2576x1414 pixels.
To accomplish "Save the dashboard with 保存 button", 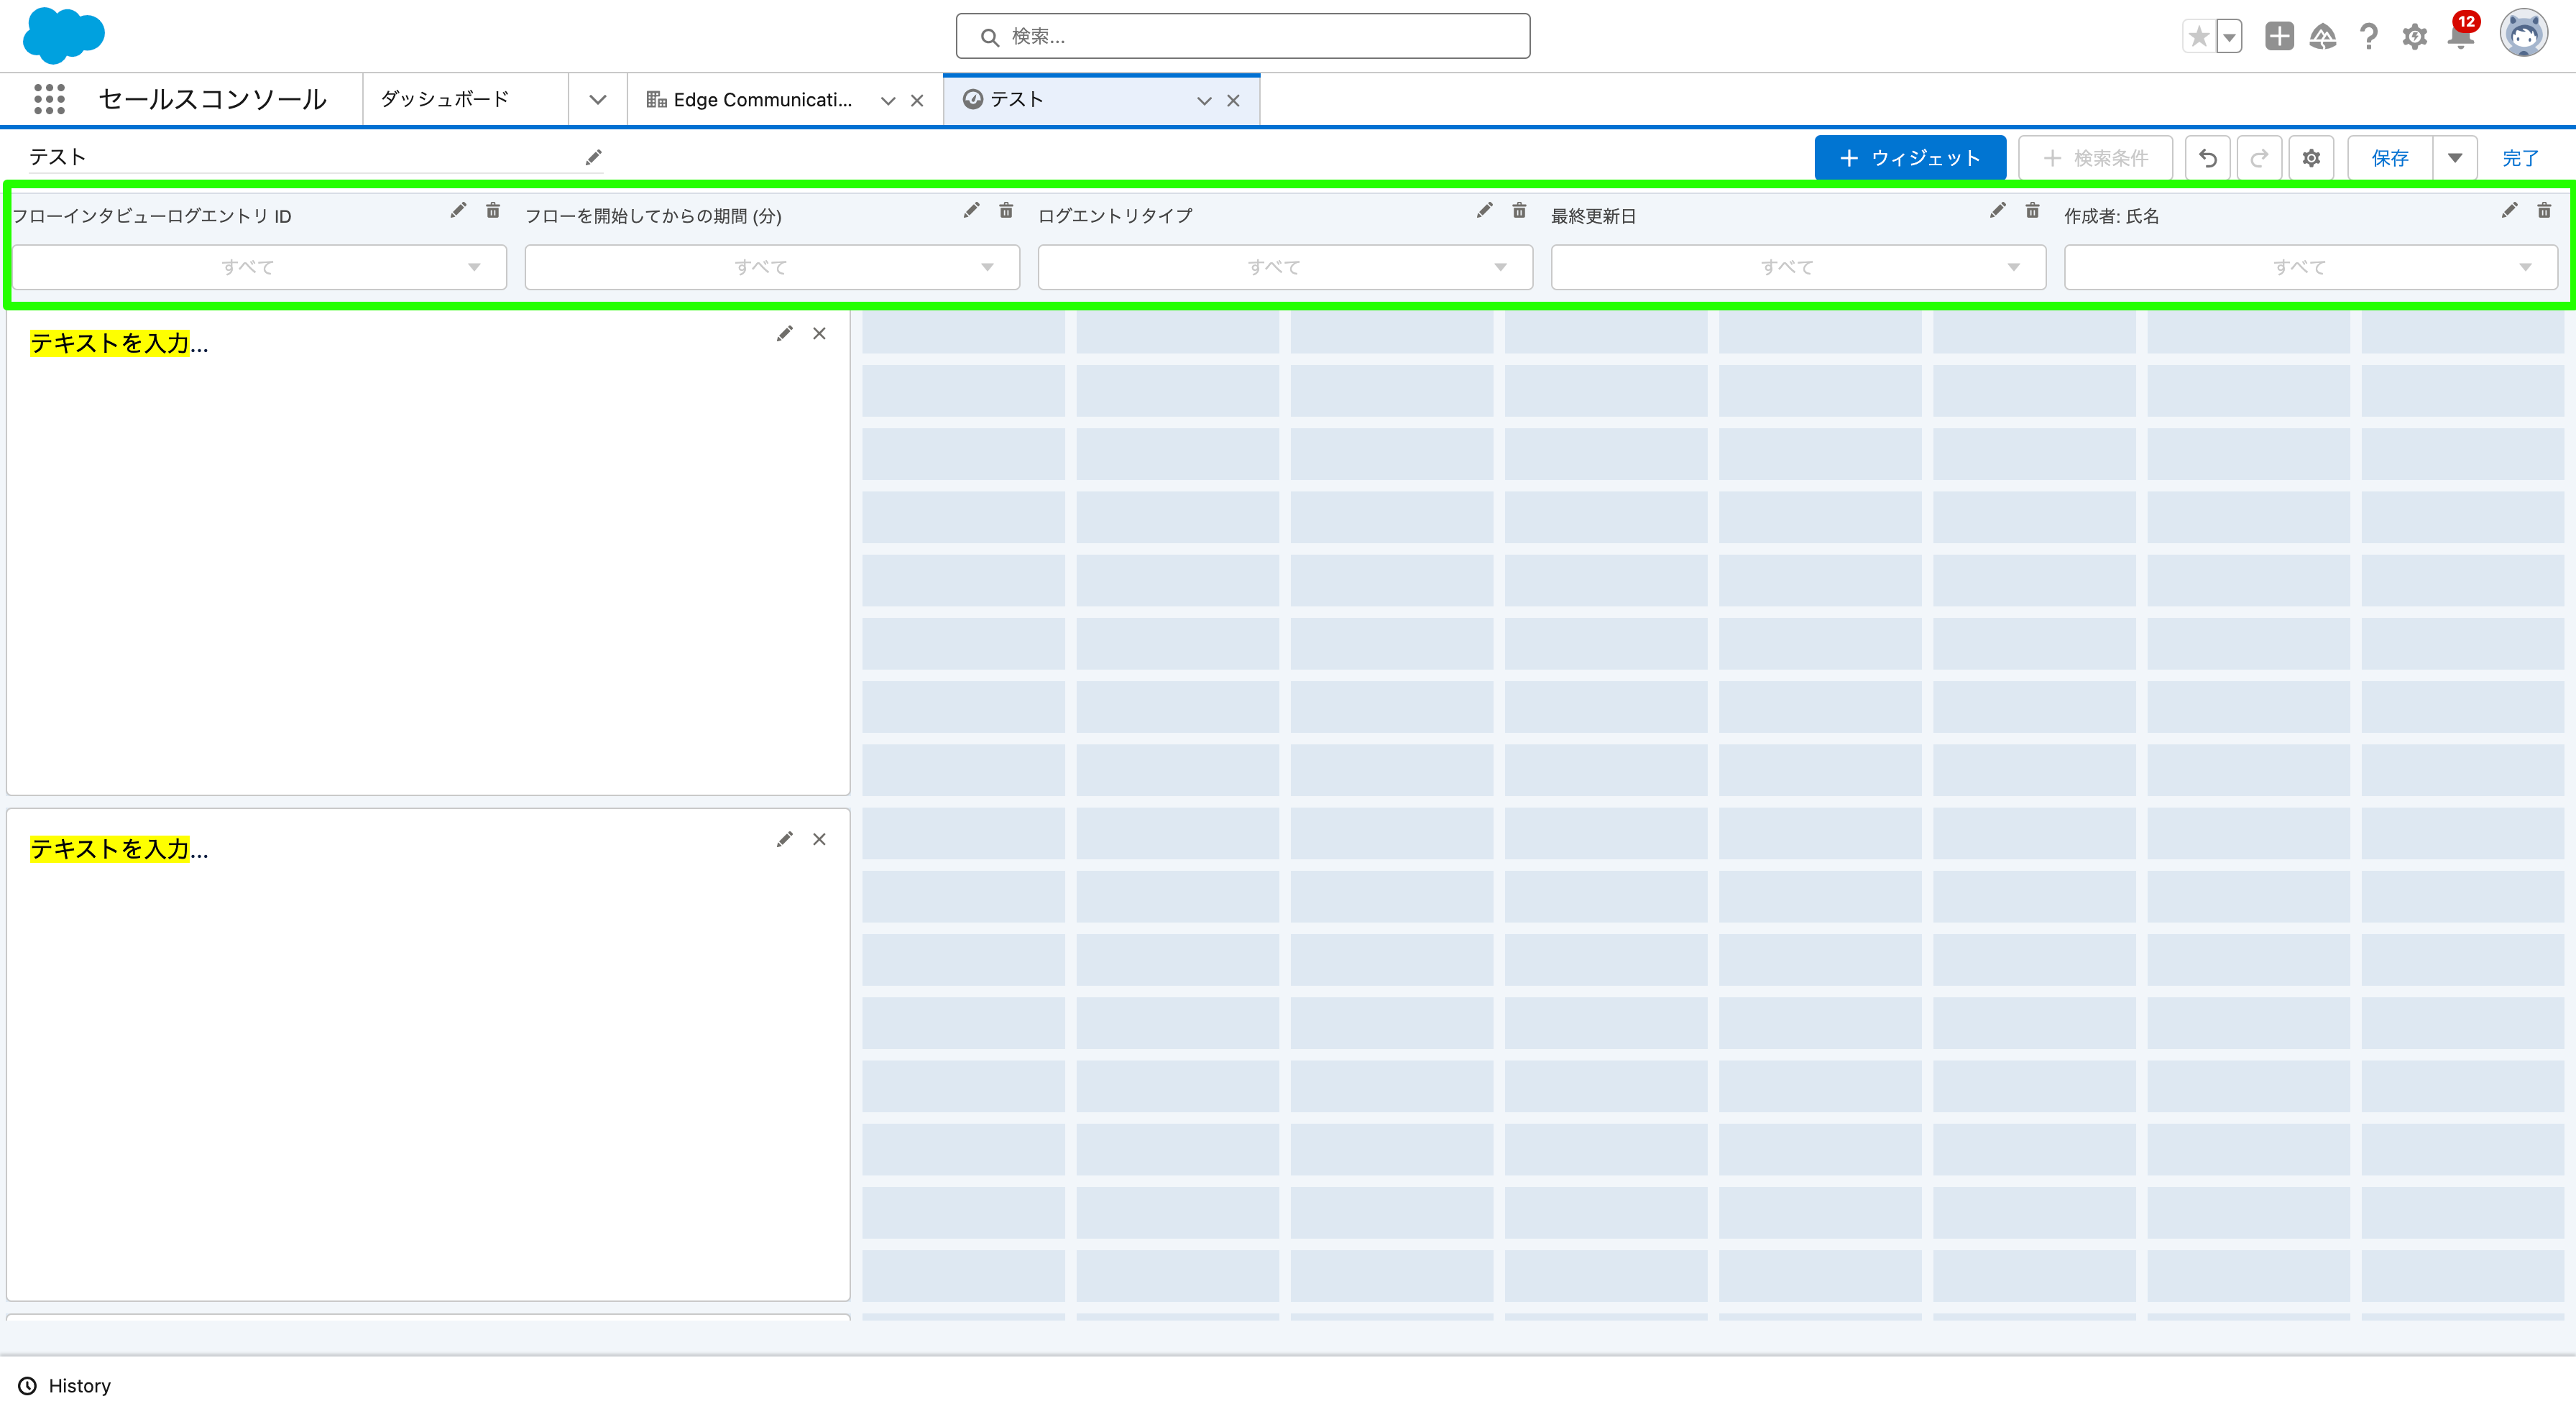I will pyautogui.click(x=2390, y=157).
